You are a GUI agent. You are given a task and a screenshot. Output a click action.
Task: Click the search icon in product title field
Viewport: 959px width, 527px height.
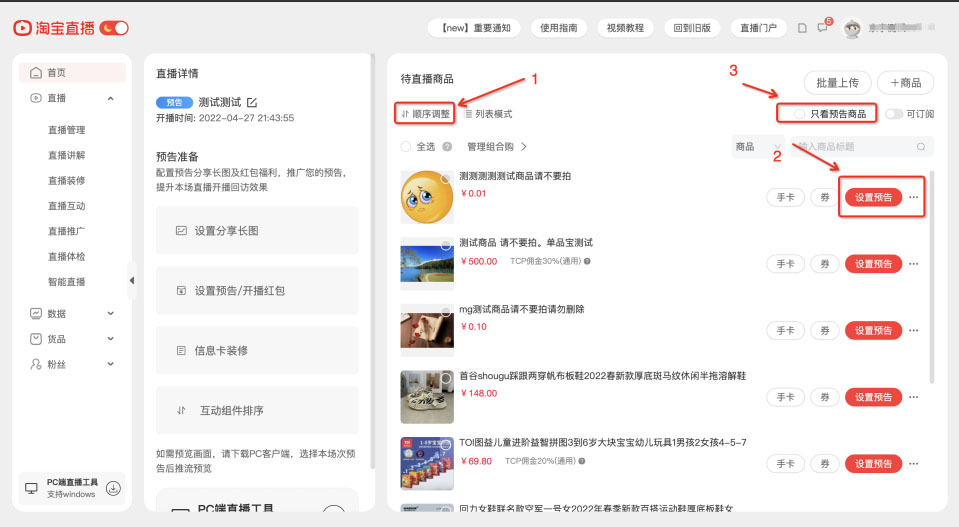point(921,147)
